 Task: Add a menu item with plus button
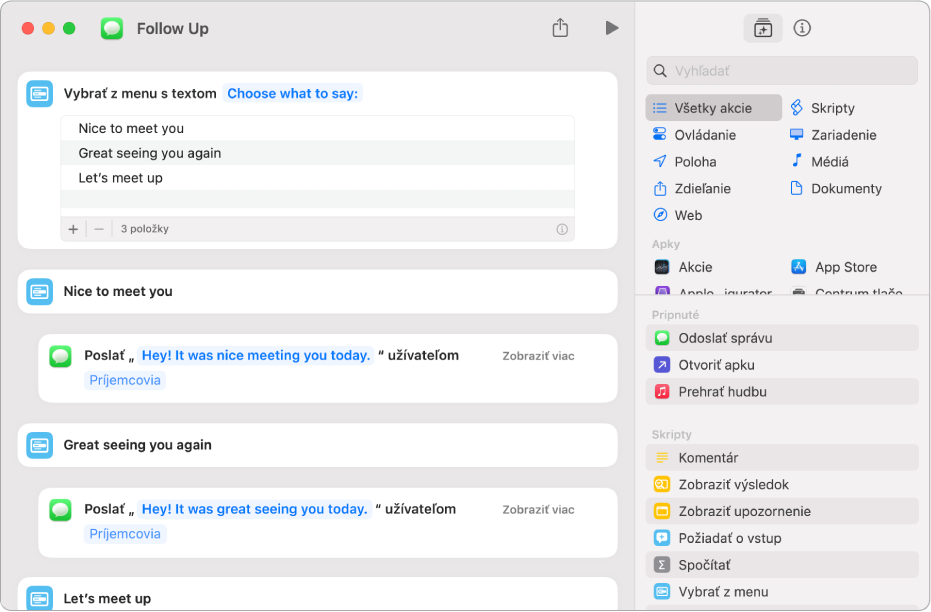tap(73, 229)
